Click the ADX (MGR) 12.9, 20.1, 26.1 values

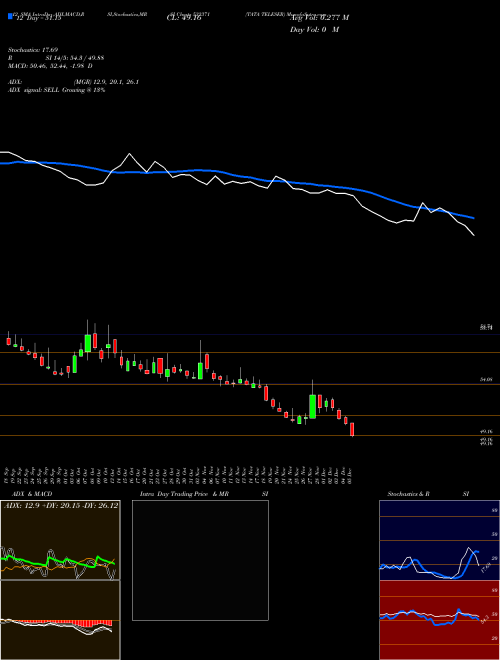click(74, 82)
